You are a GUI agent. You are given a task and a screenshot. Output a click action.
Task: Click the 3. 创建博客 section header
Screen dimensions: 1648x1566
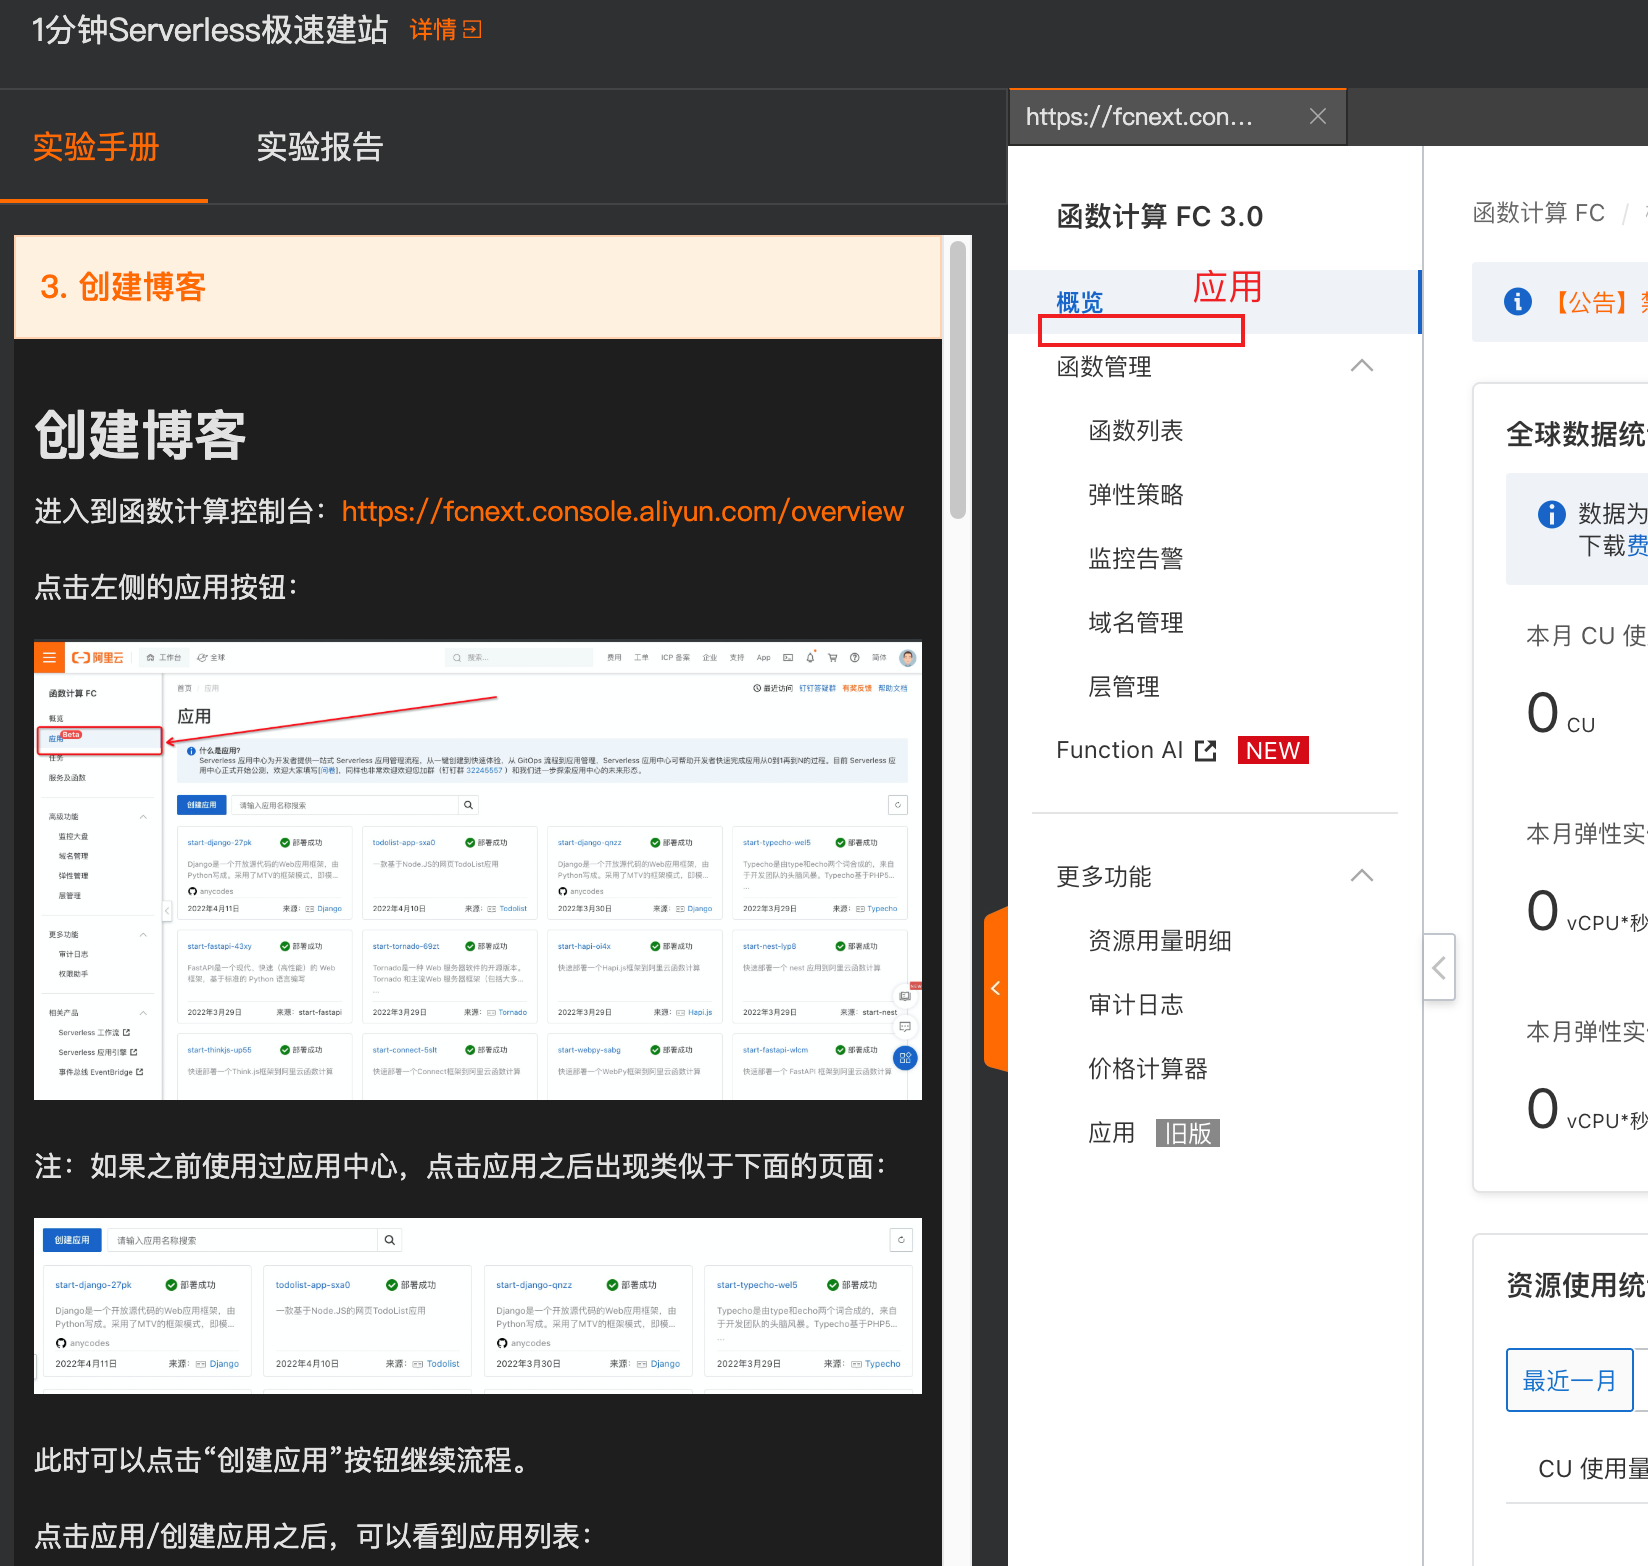point(478,287)
